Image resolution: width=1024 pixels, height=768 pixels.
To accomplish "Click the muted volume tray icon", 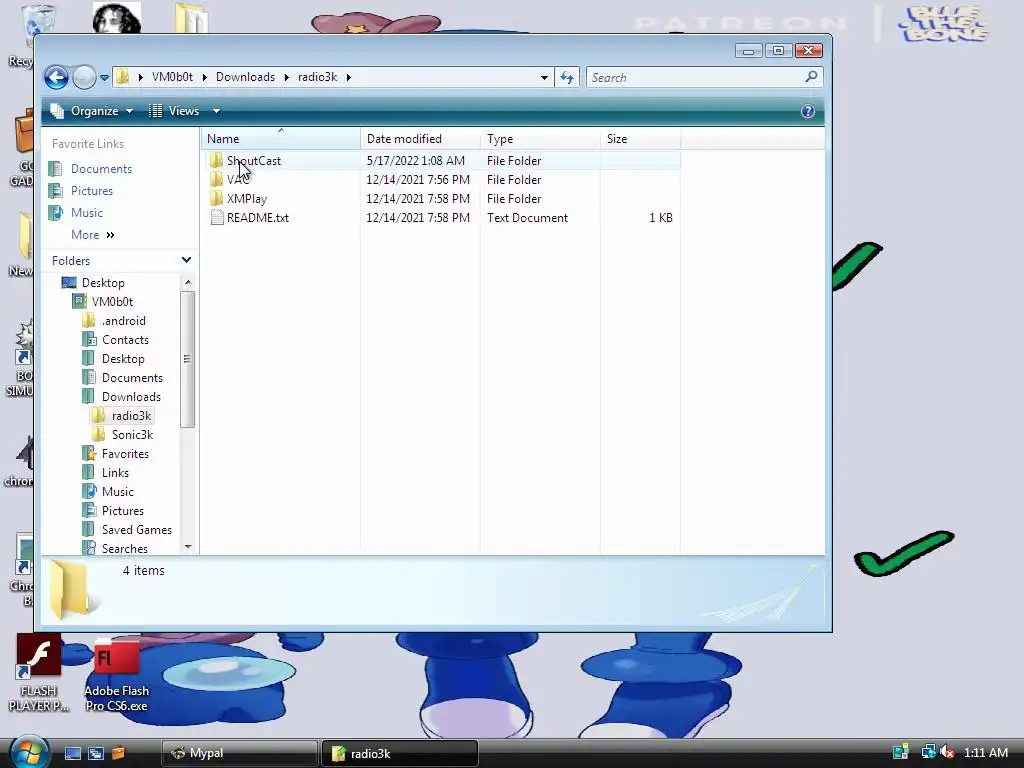I will click(948, 752).
